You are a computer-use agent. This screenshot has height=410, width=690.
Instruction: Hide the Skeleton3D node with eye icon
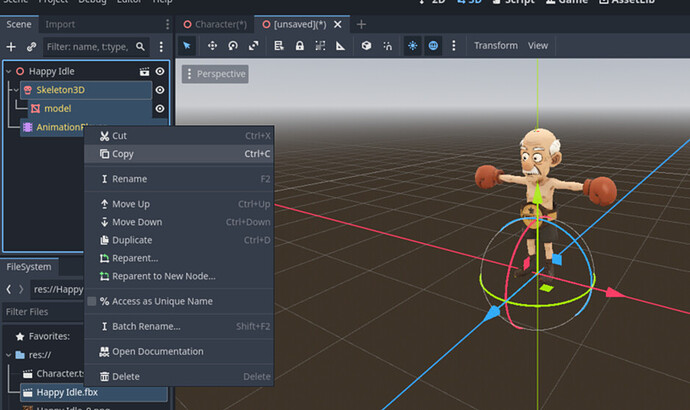pos(159,90)
